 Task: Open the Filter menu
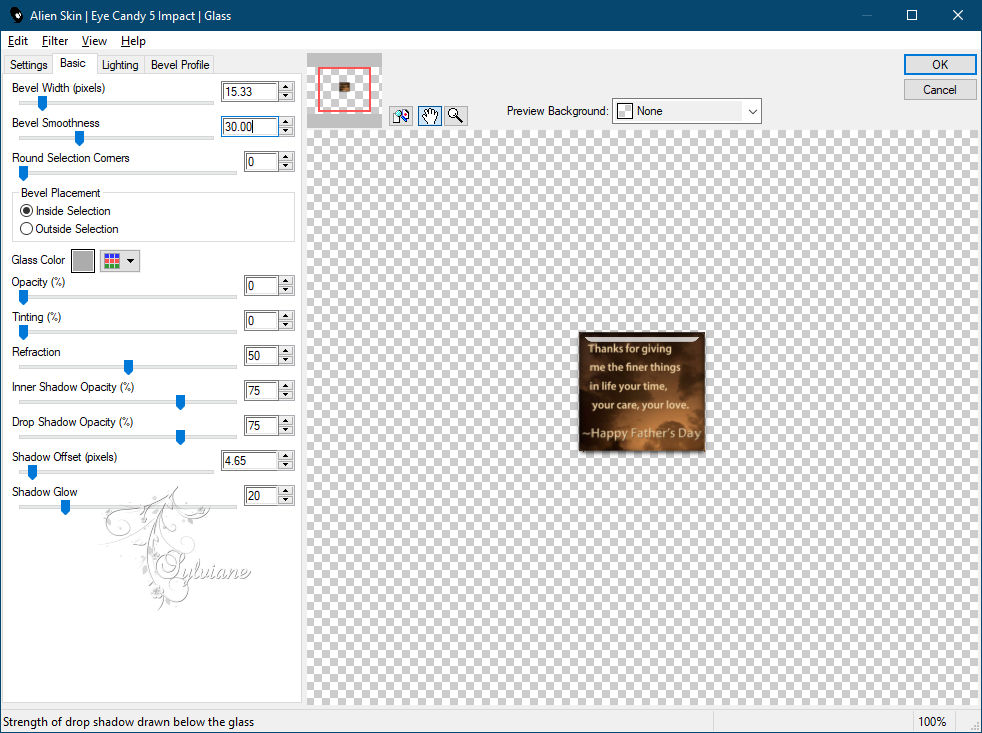(54, 41)
